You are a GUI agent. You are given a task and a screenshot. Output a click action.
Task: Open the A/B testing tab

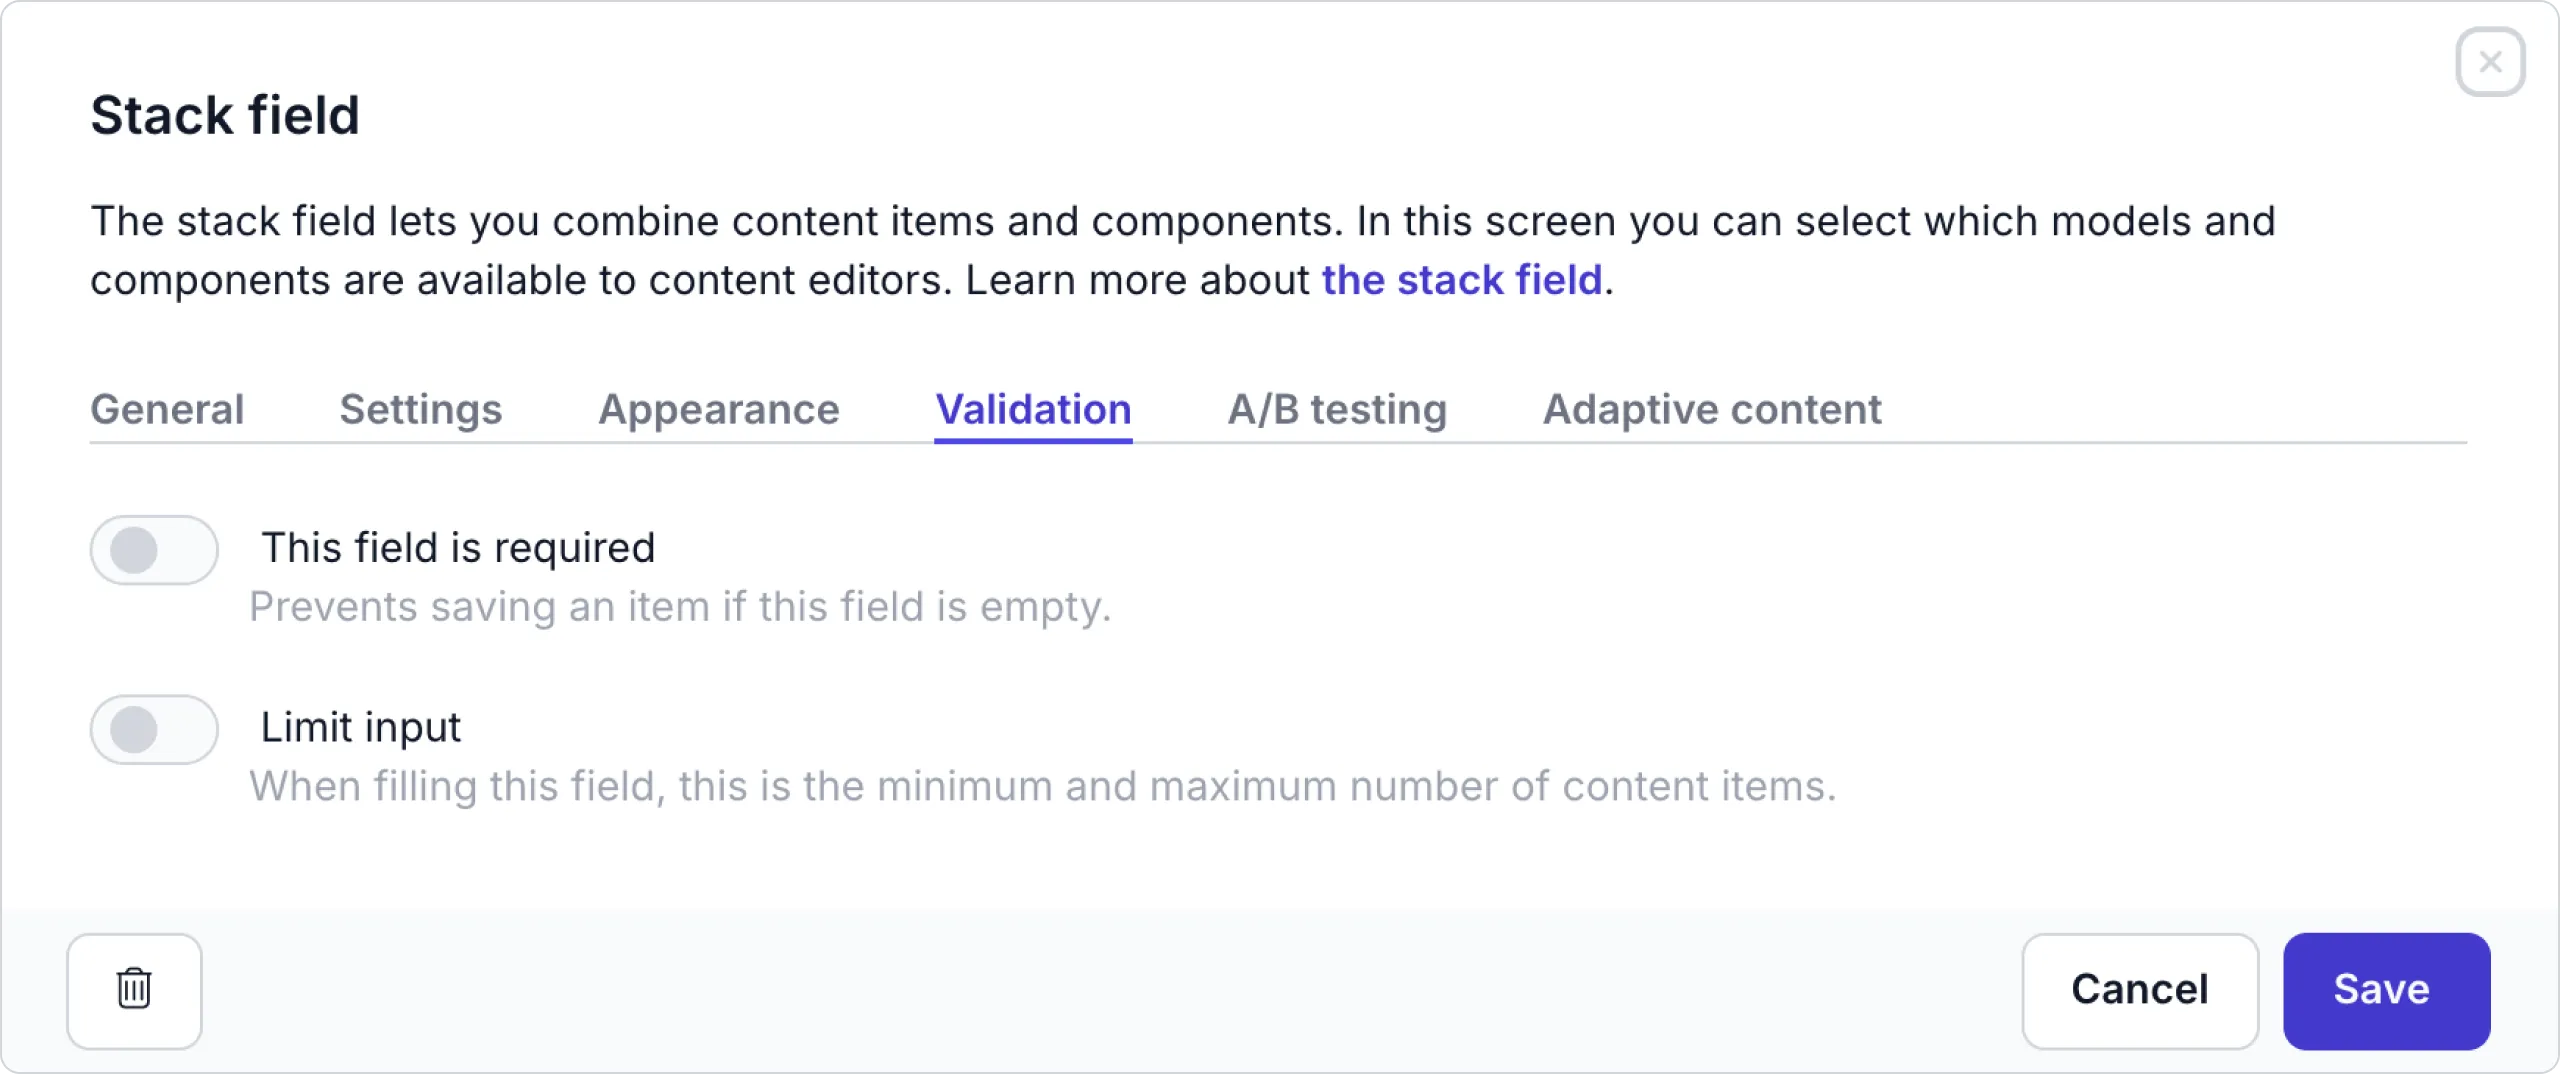[1337, 409]
